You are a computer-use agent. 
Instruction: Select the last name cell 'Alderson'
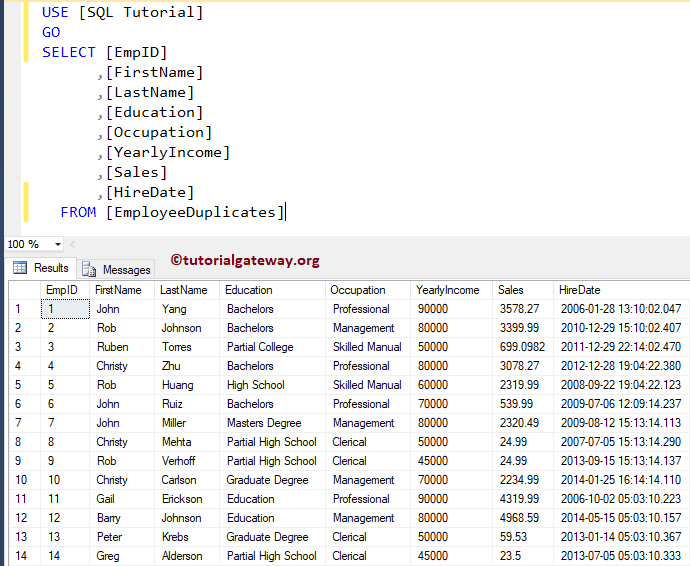187,555
